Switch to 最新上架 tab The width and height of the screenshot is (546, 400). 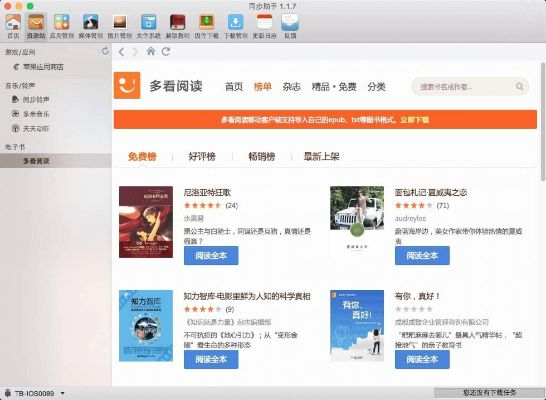coord(321,156)
